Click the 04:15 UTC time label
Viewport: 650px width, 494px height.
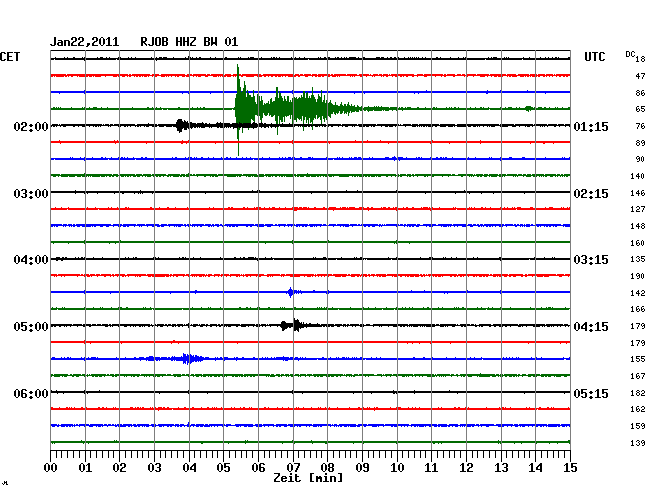click(x=591, y=327)
